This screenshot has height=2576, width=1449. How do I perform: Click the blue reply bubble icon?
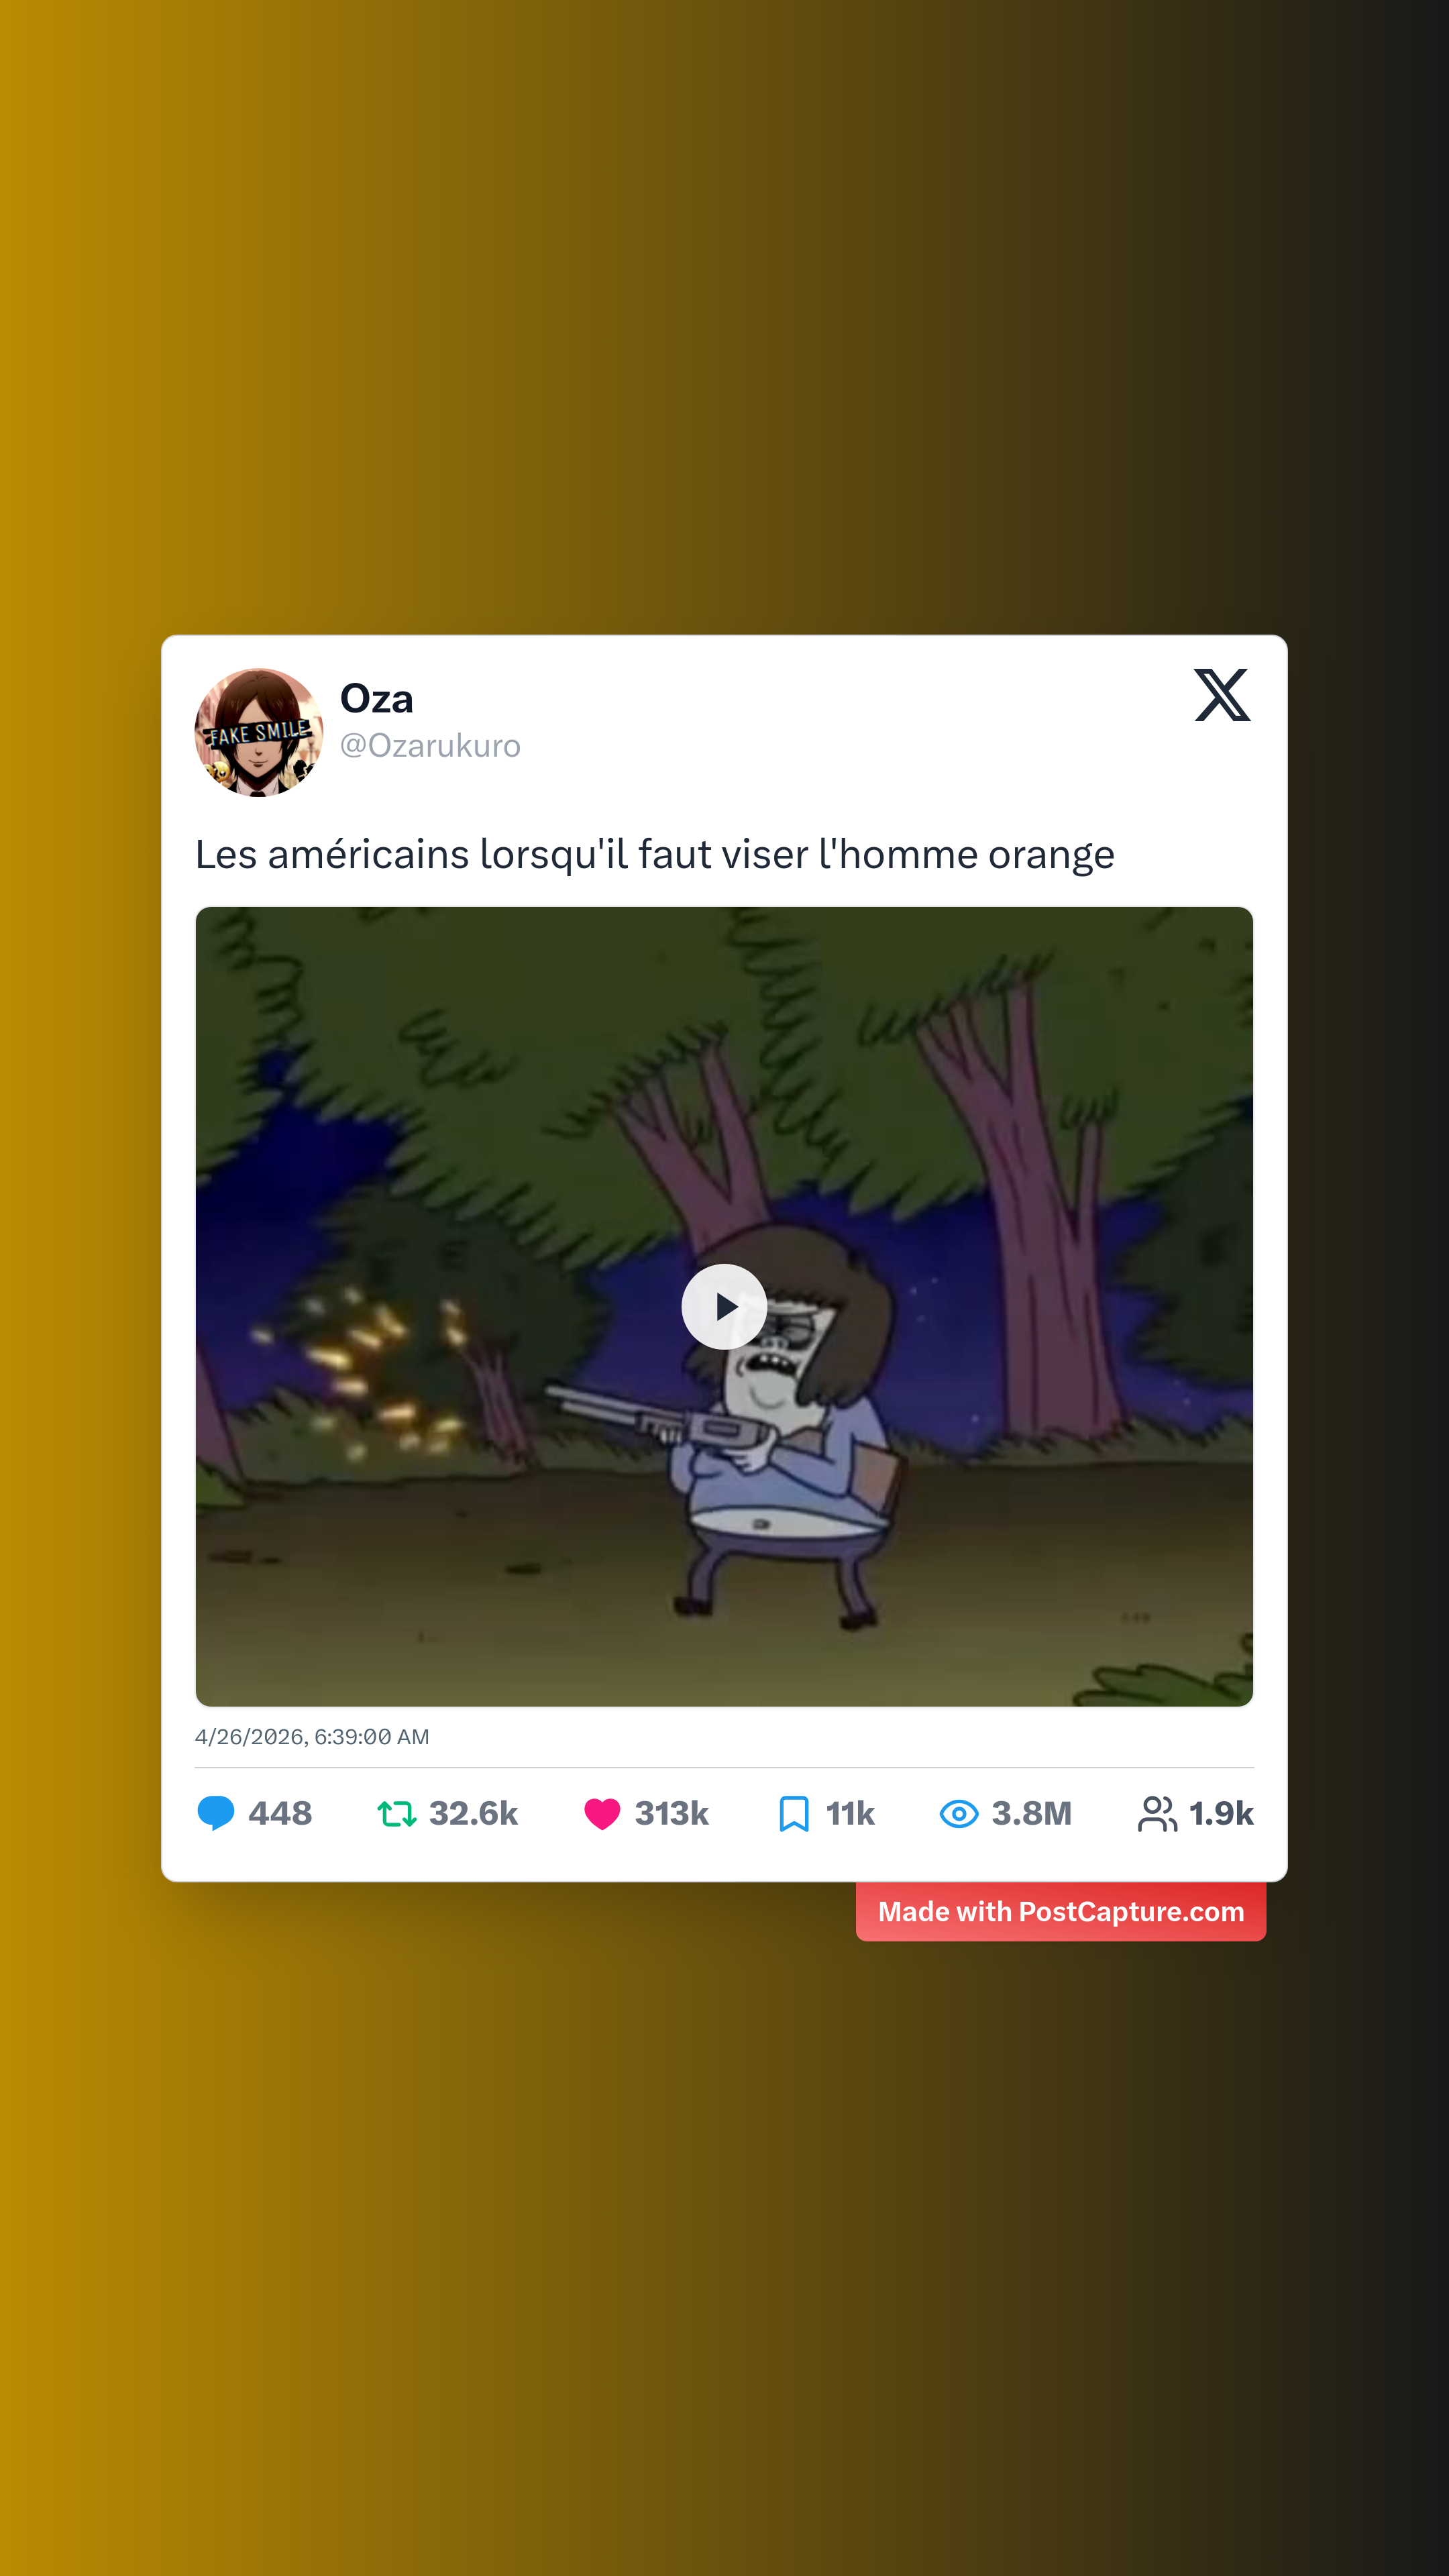216,1813
